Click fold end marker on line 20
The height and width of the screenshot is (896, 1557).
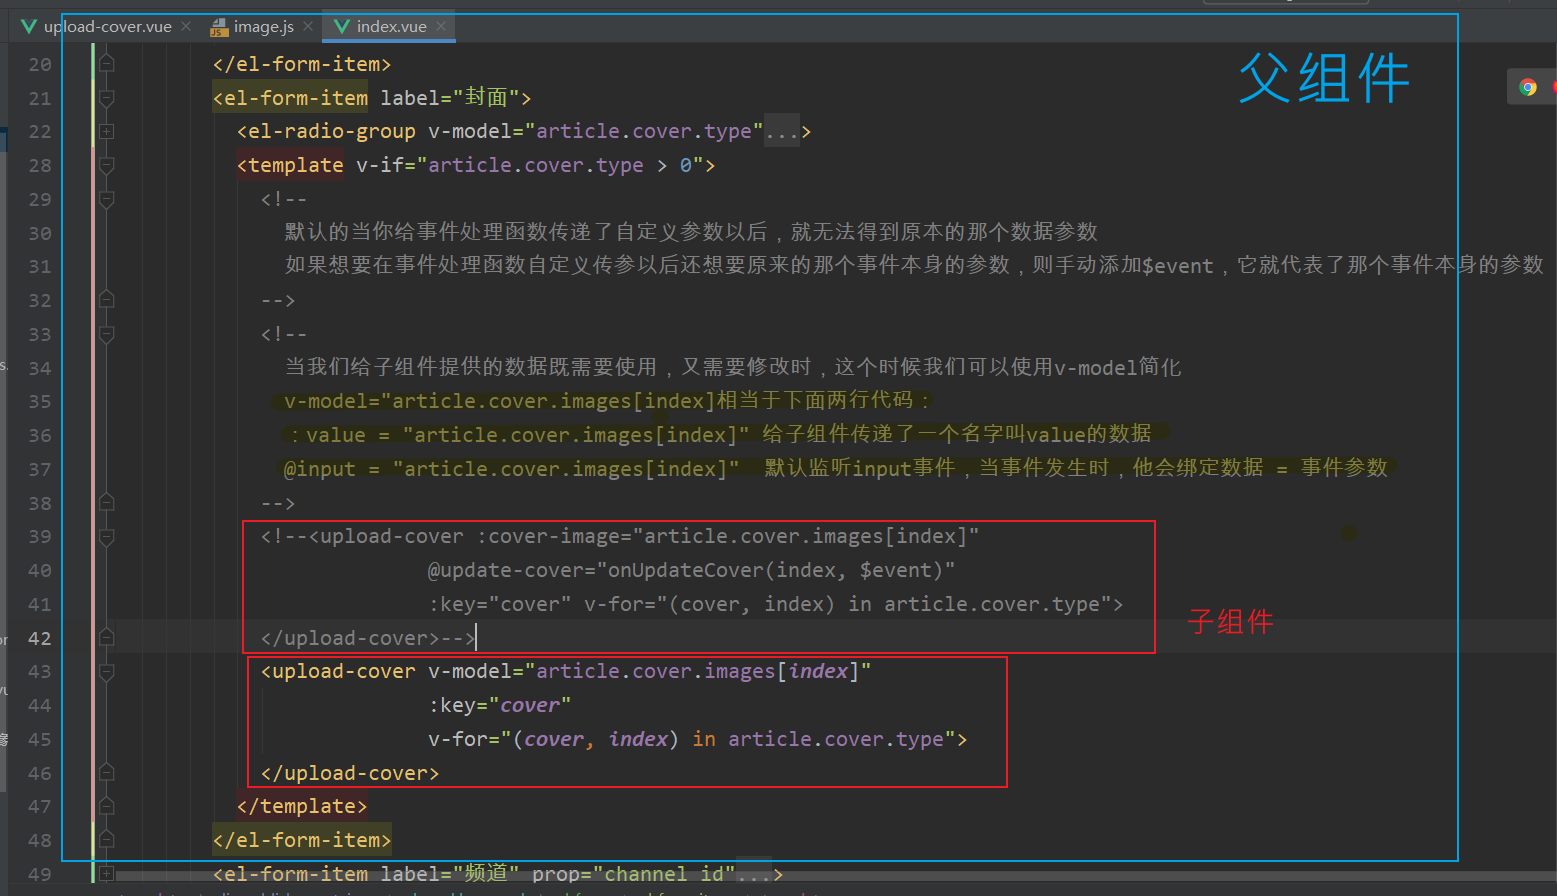pos(107,64)
